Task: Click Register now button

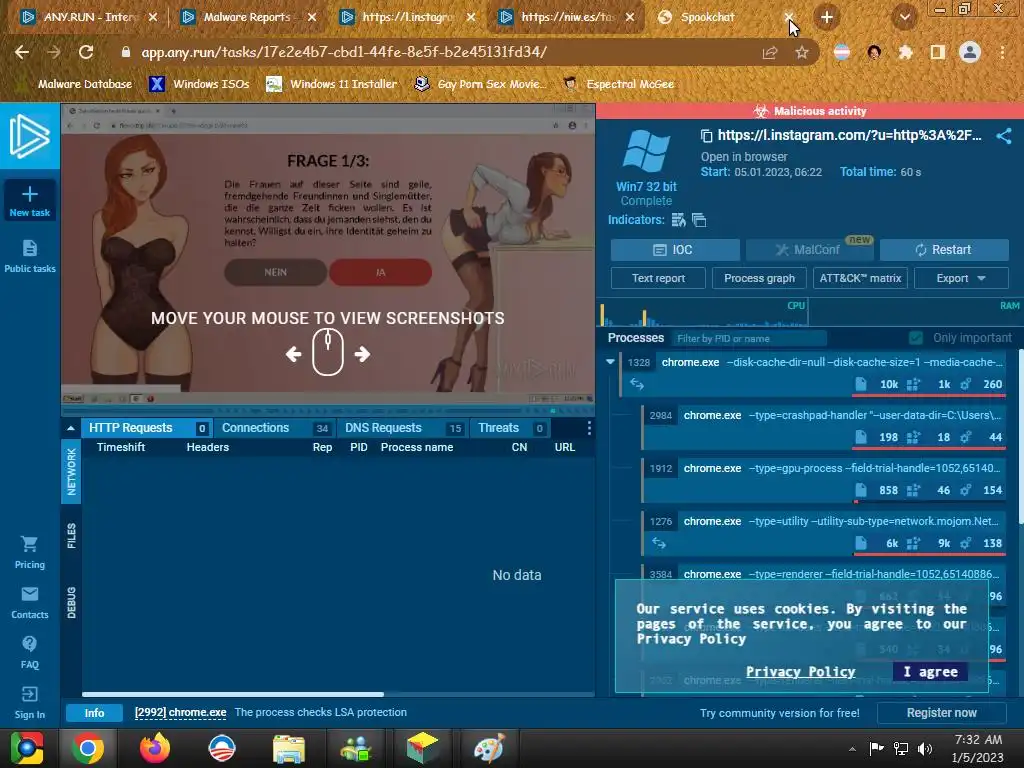Action: [x=941, y=712]
